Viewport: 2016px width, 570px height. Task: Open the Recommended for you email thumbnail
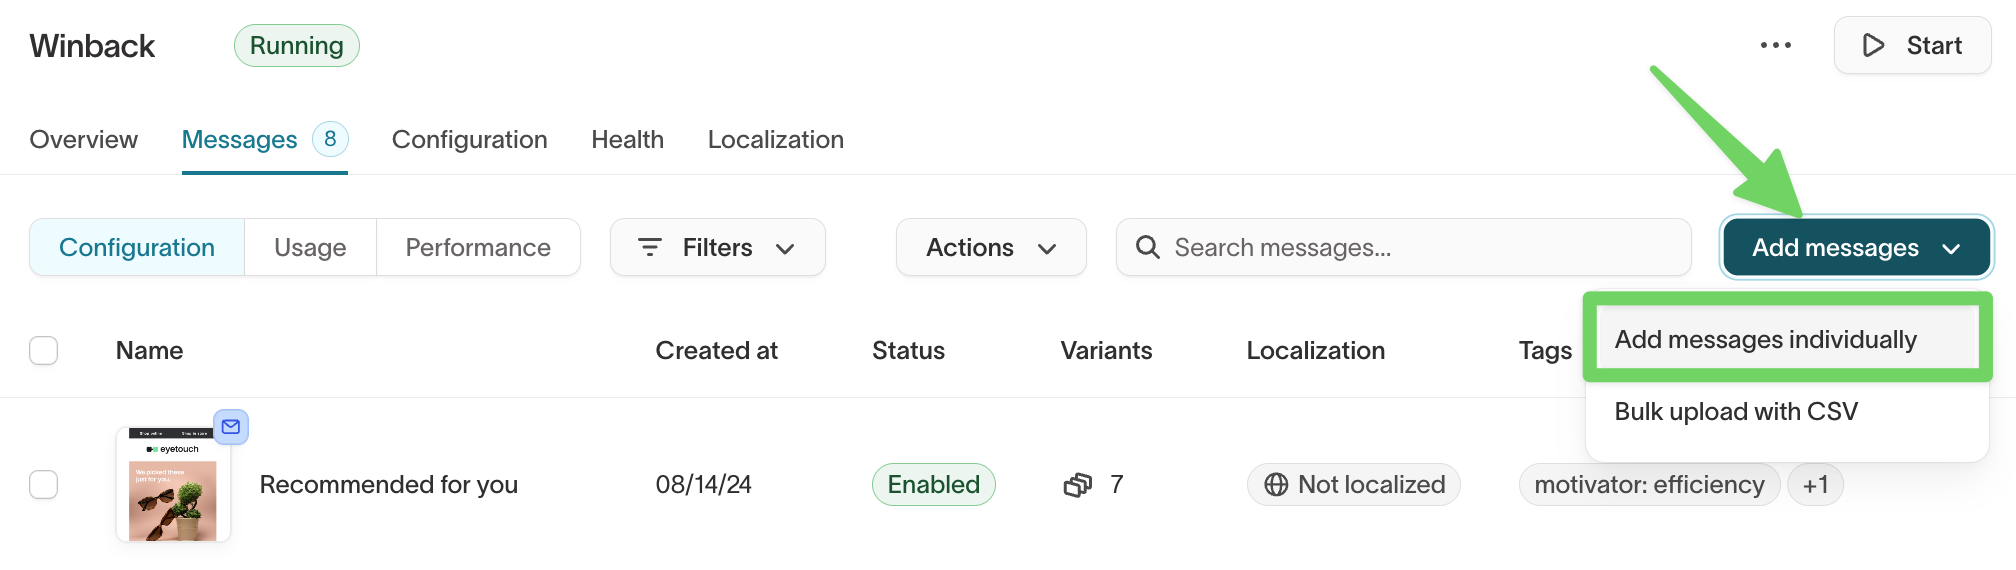tap(173, 486)
